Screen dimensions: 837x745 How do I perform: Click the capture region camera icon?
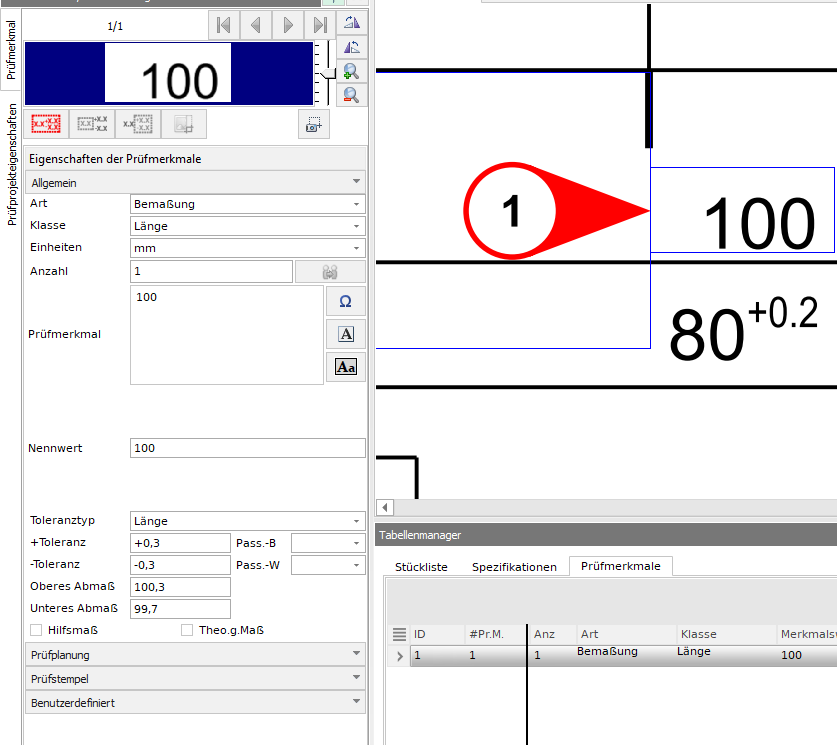(313, 125)
